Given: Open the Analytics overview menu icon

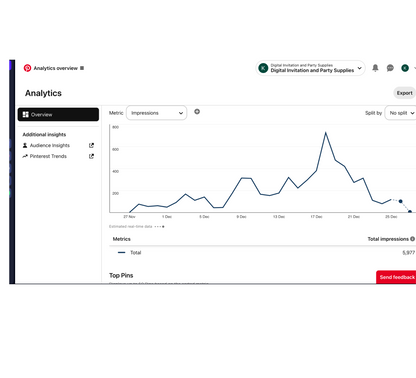Looking at the screenshot, I should 82,68.
